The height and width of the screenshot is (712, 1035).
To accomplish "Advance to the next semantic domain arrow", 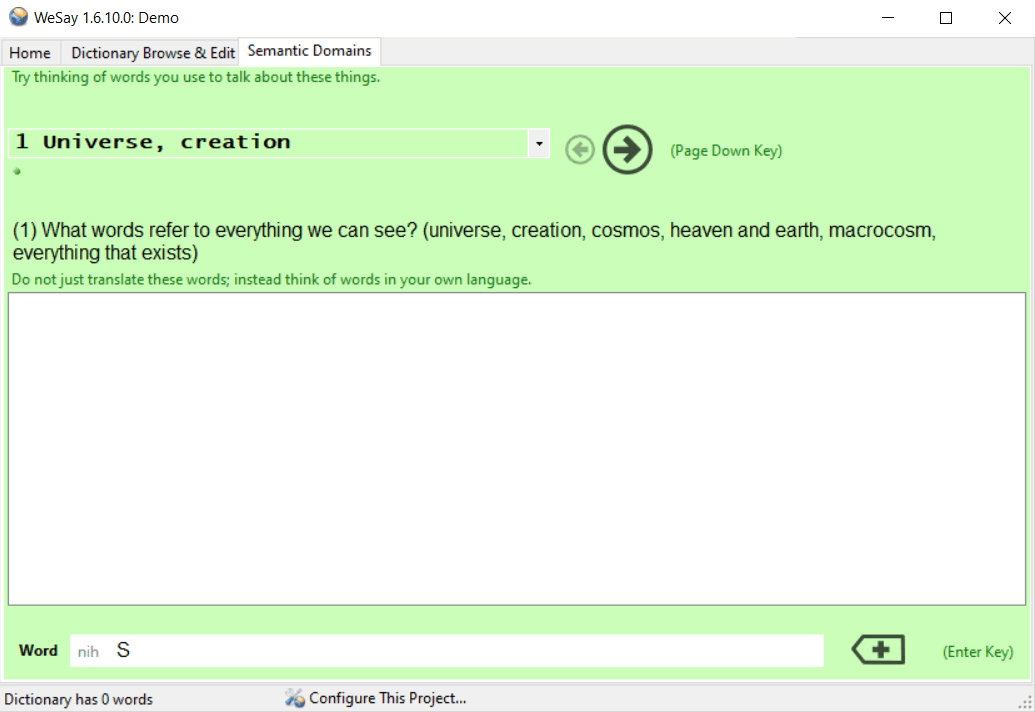I will 626,149.
